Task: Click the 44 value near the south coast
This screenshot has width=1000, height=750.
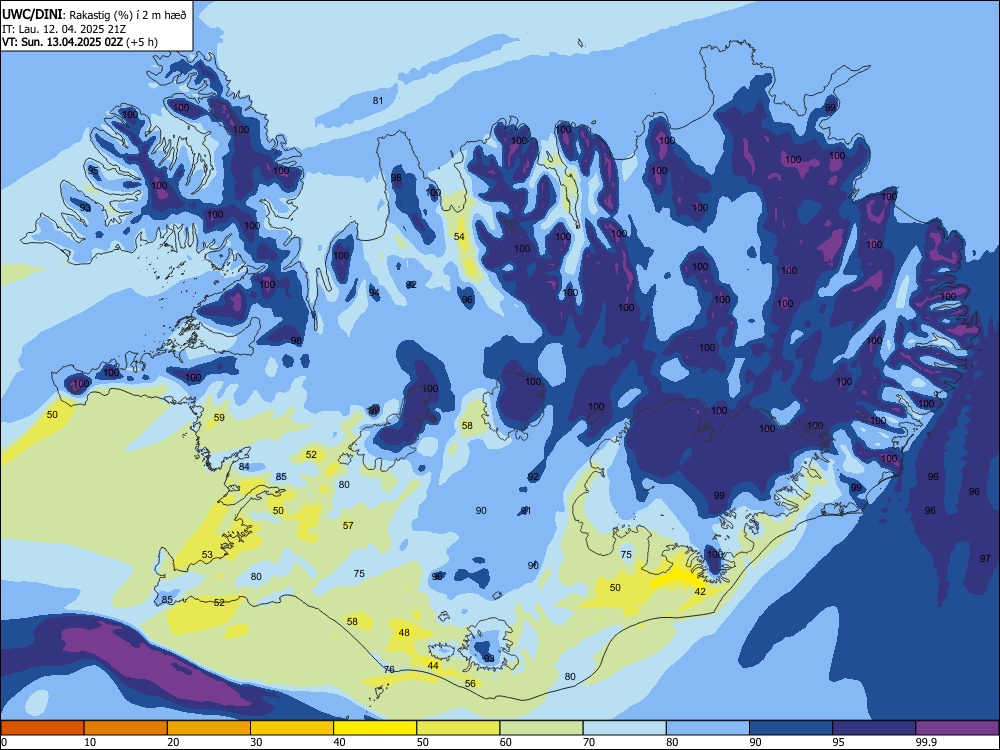Action: click(433, 665)
